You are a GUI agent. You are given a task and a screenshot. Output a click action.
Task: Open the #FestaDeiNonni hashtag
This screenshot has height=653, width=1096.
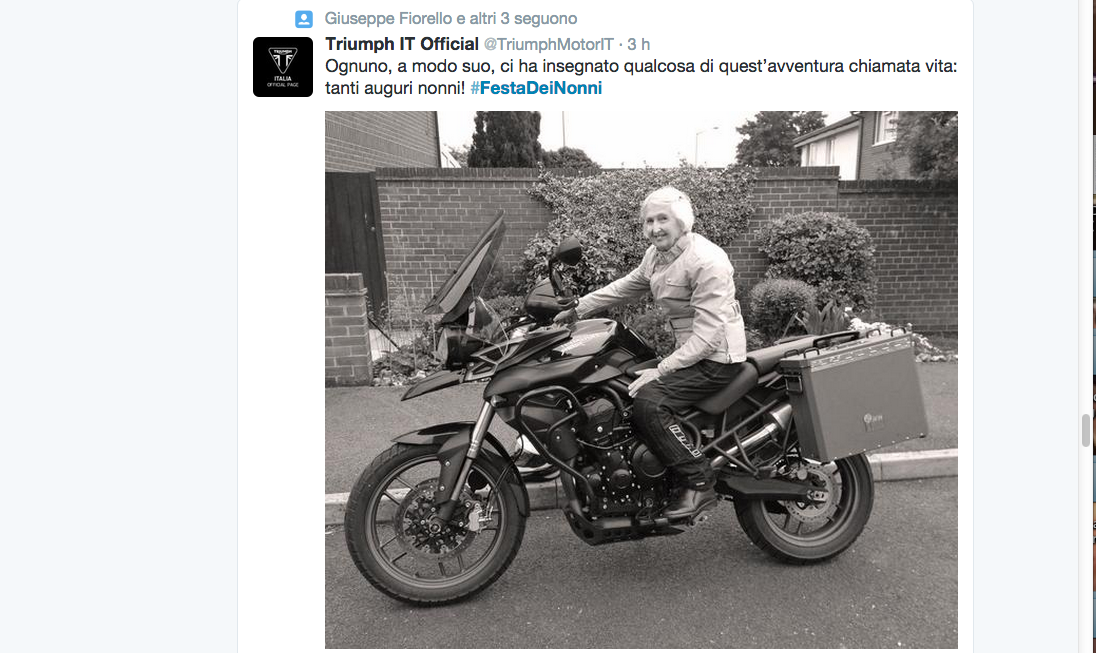pos(536,88)
